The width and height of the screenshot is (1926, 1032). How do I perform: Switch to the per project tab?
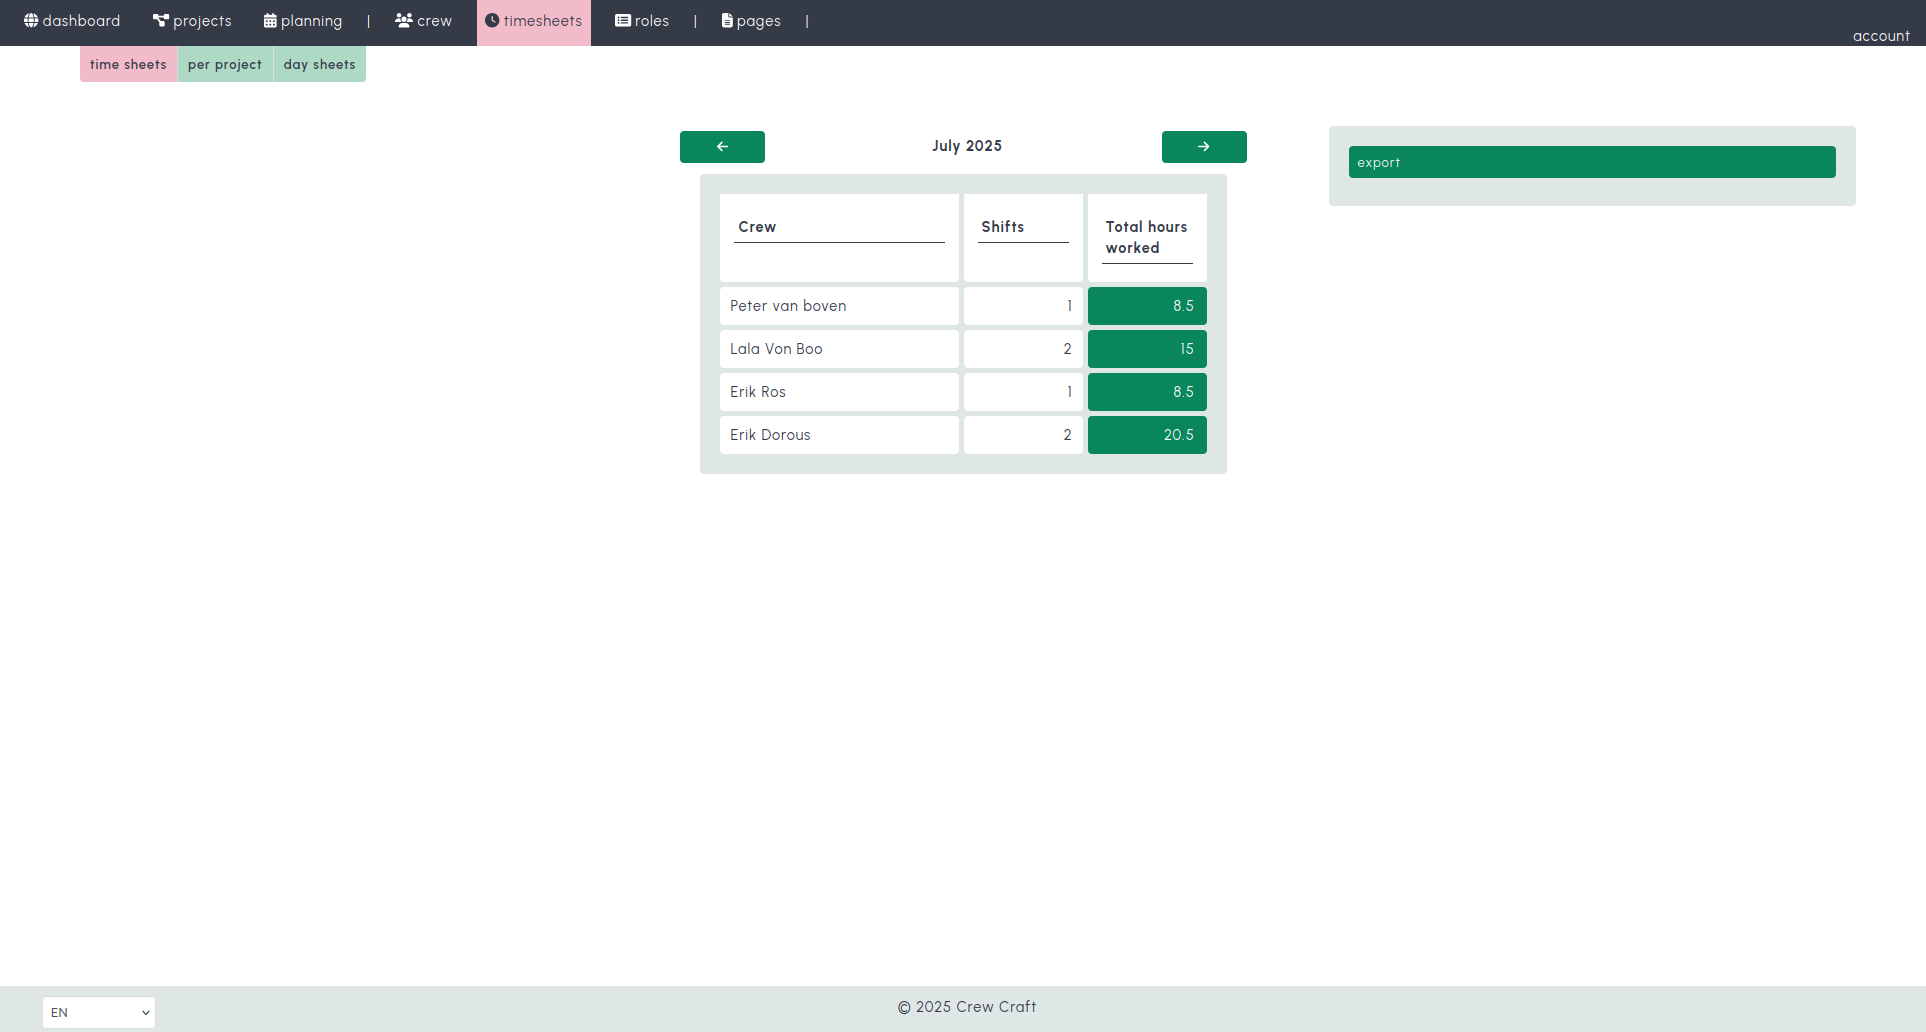click(225, 64)
